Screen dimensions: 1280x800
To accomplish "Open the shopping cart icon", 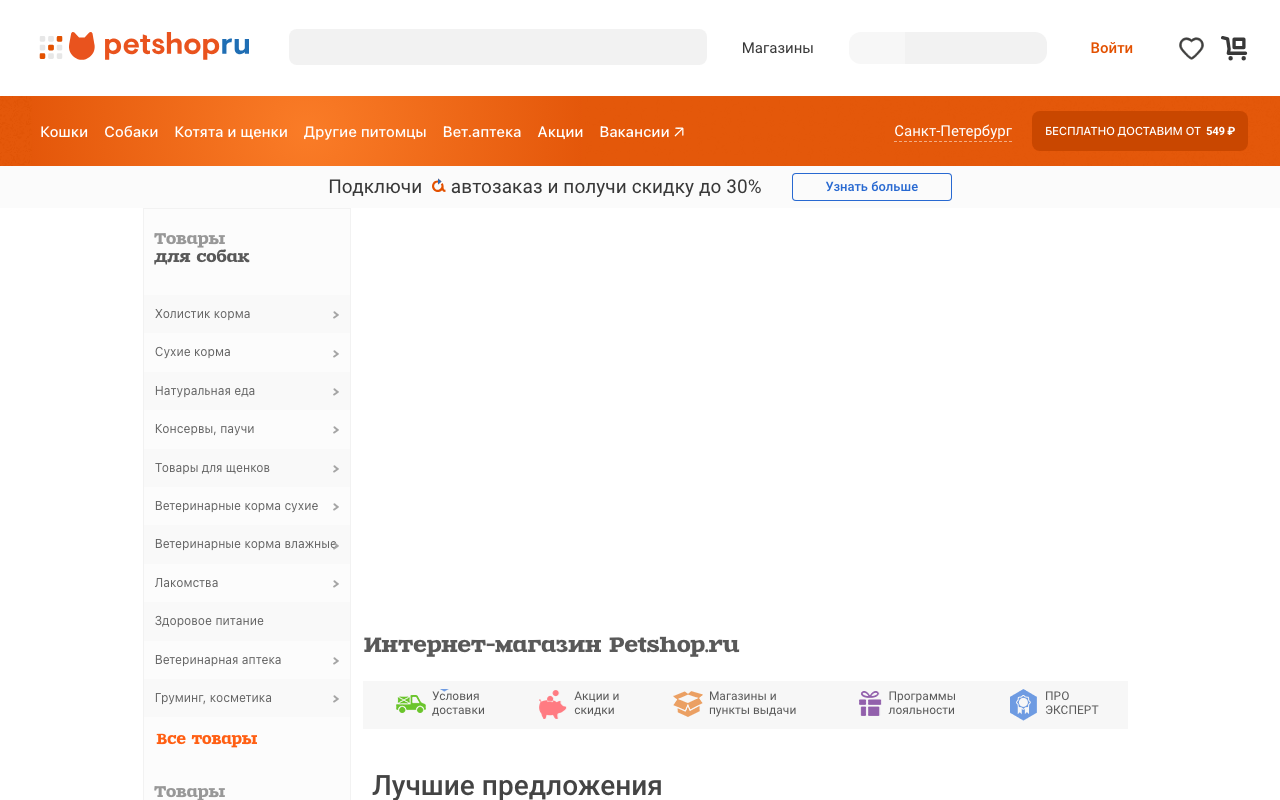I will (x=1235, y=48).
